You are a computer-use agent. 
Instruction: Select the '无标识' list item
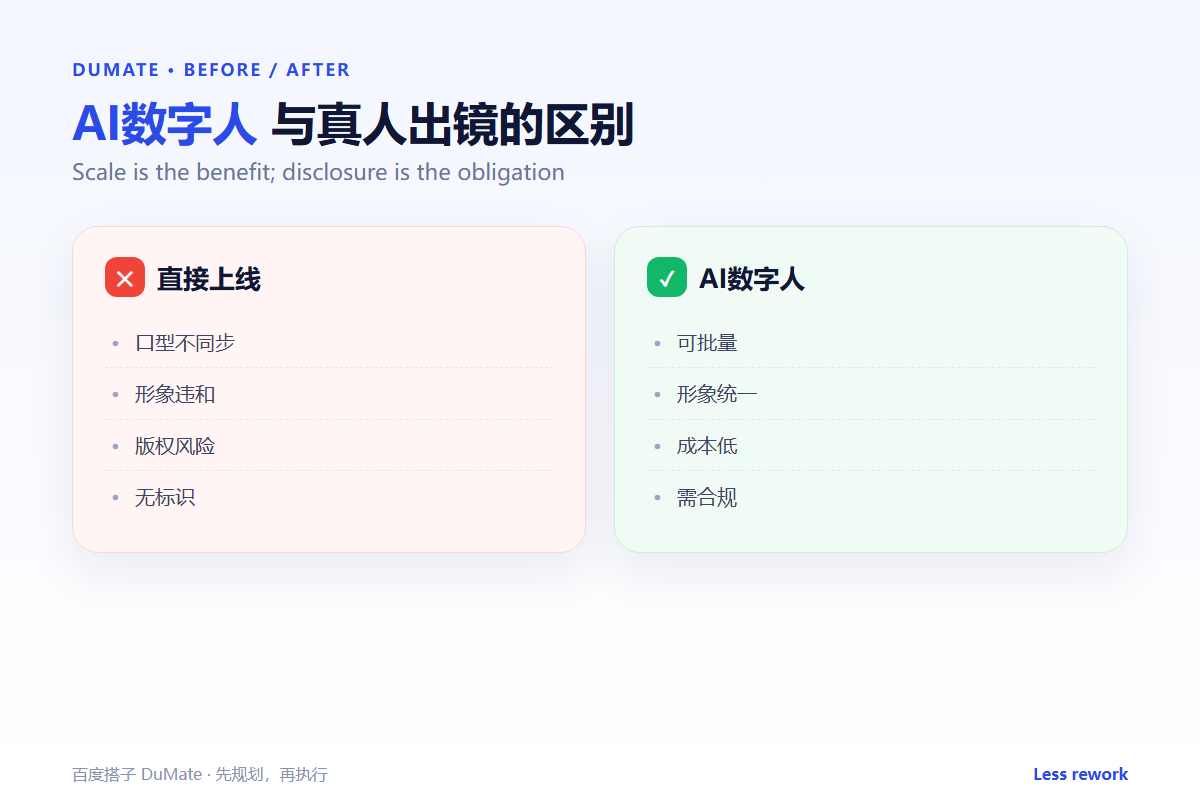click(x=329, y=497)
